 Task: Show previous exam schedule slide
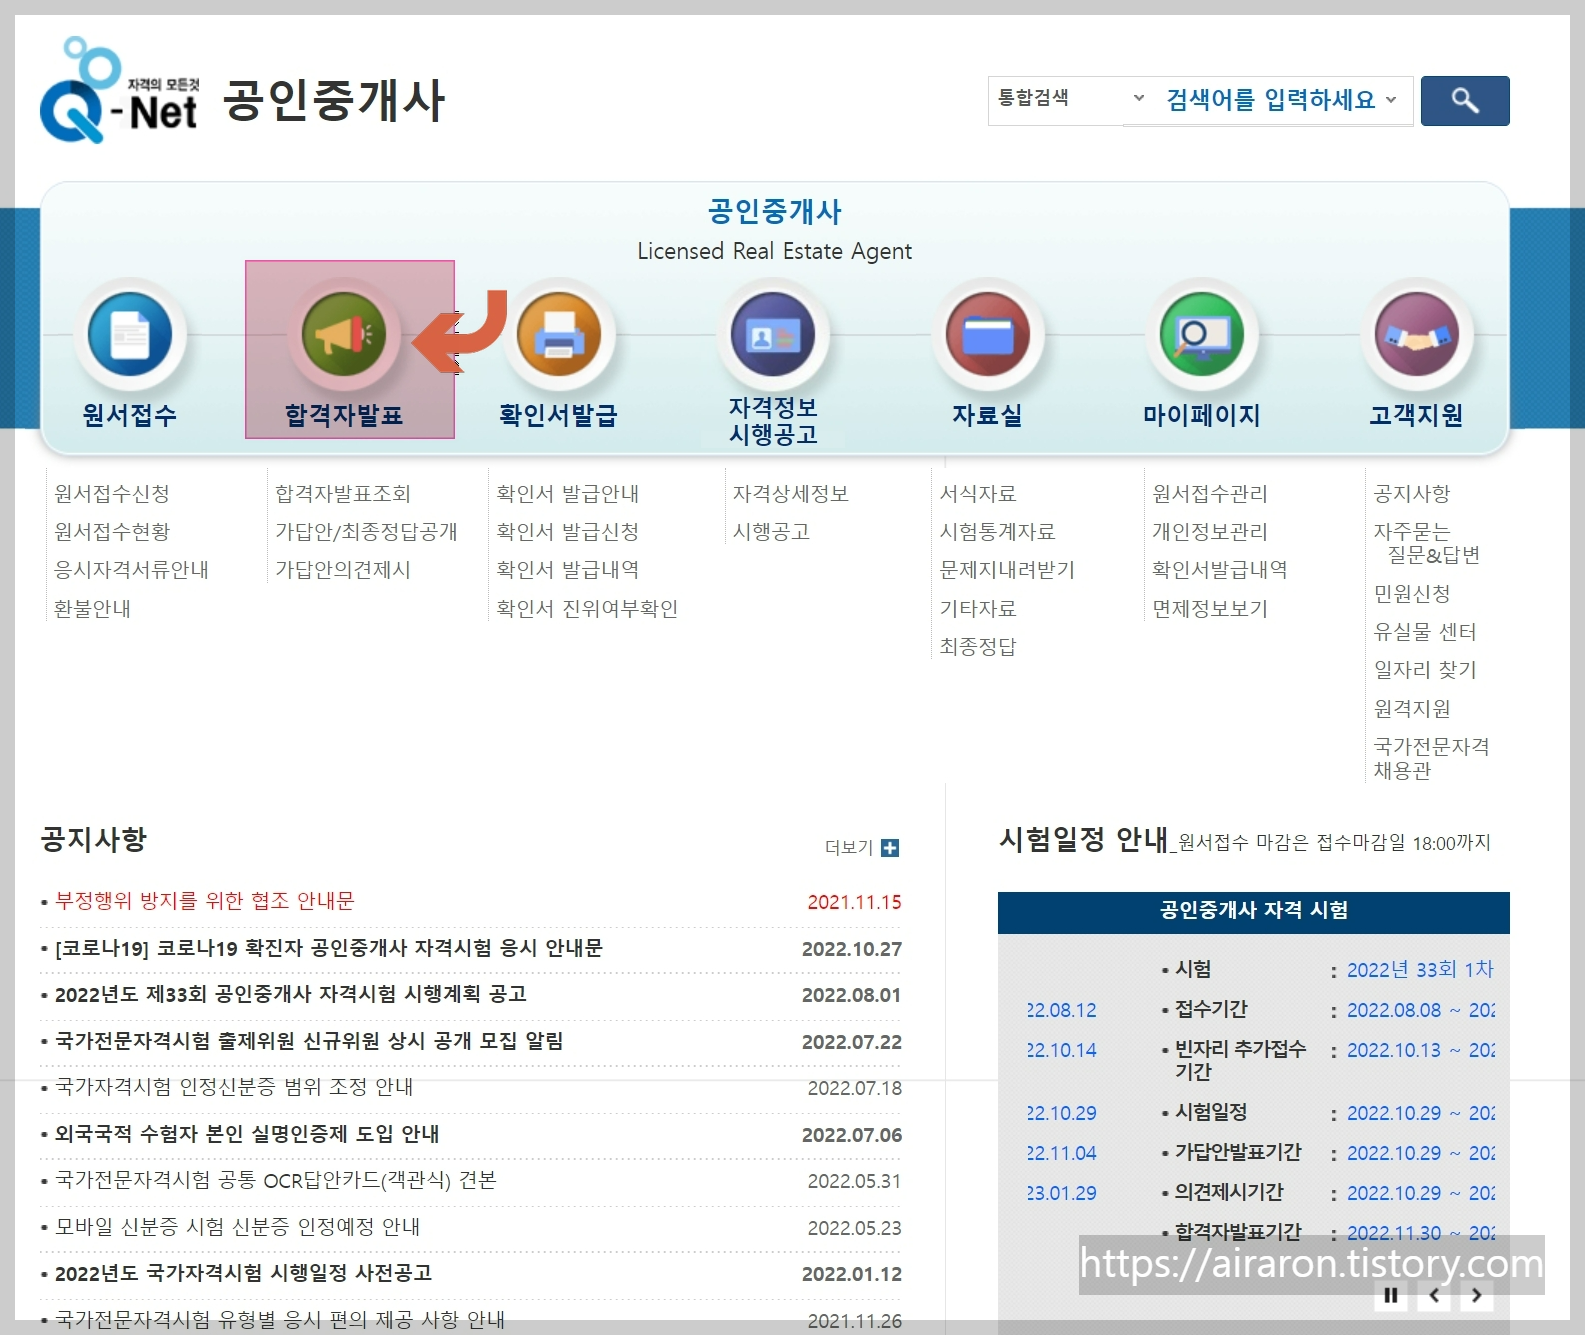pyautogui.click(x=1434, y=1296)
